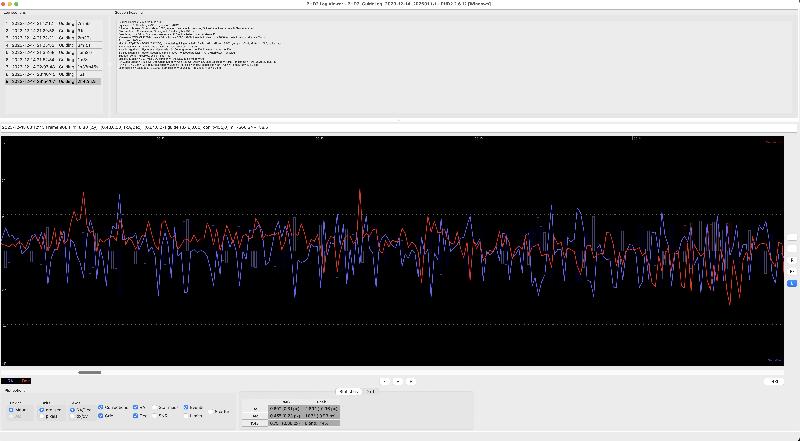The image size is (800, 441).
Task: Select the highlighted session row 9
Action: point(53,82)
